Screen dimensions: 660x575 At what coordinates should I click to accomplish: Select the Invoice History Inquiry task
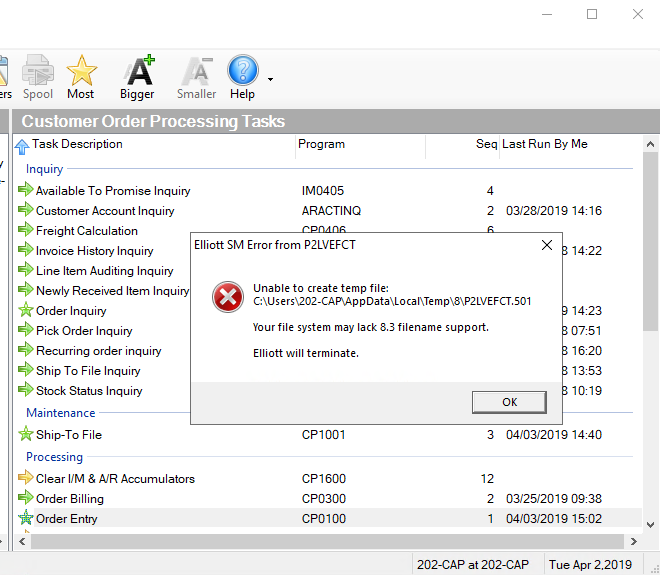(95, 251)
